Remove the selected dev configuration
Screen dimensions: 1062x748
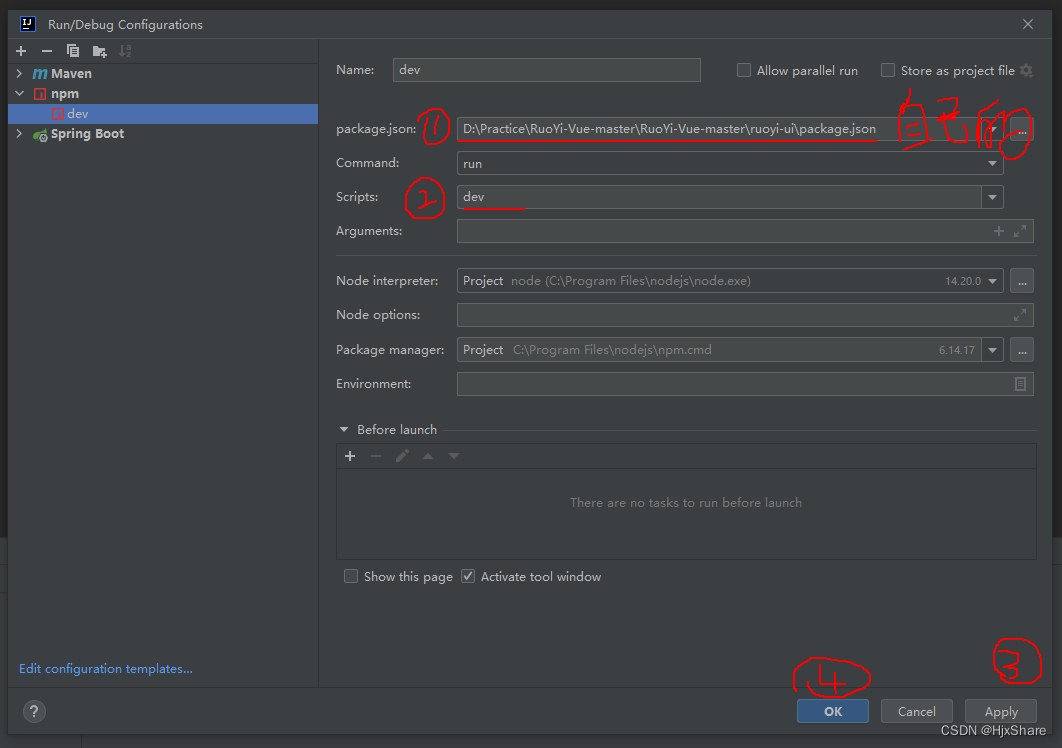tap(46, 50)
